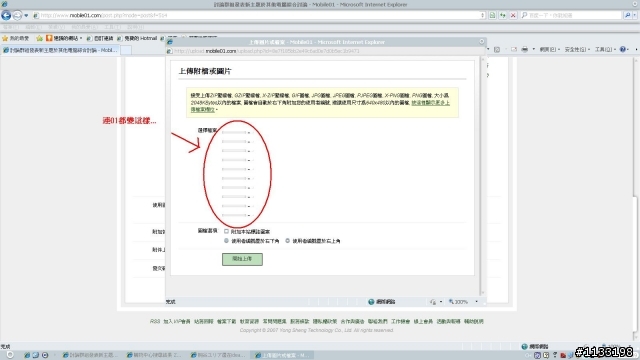Expand the popup zoom level dropdown arrow
Viewport: 640px width, 360px height.
476,302
